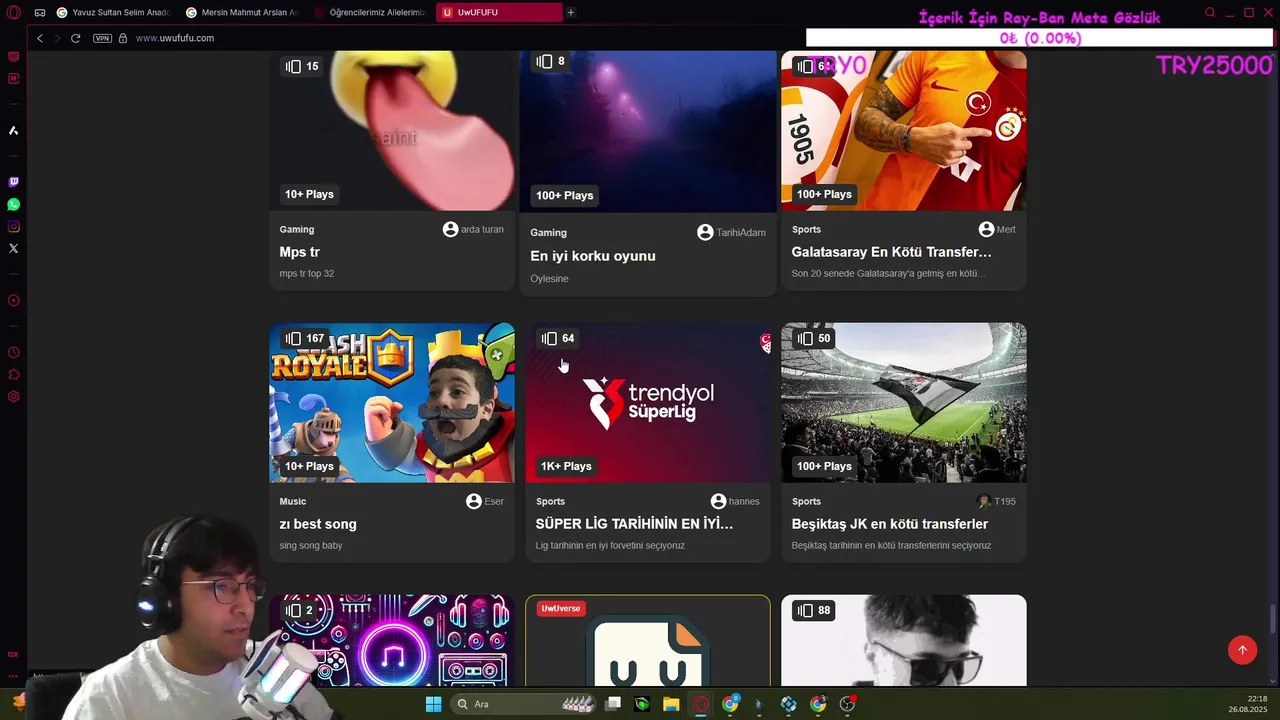Click the red scroll-to-top arrow button

[1242, 650]
